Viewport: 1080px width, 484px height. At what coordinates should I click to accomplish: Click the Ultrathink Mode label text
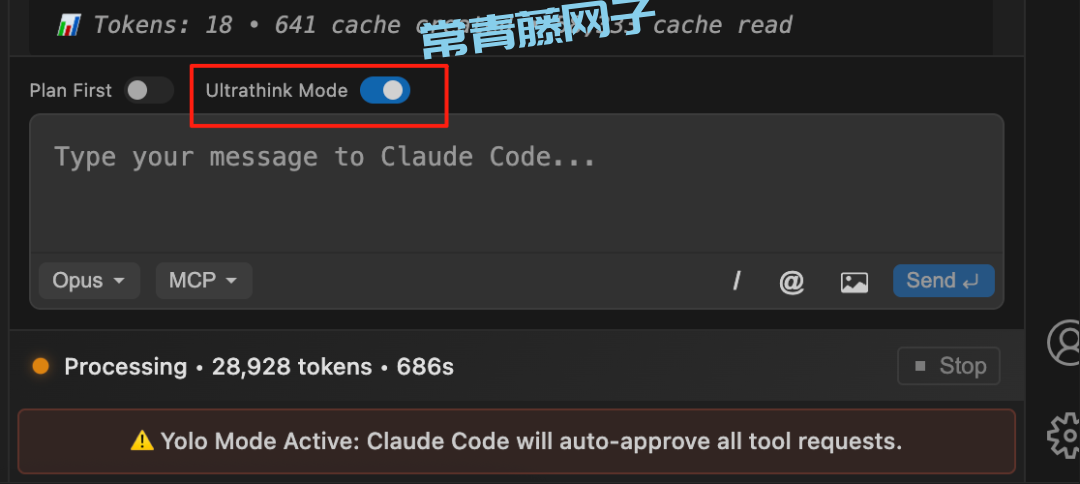tap(276, 91)
